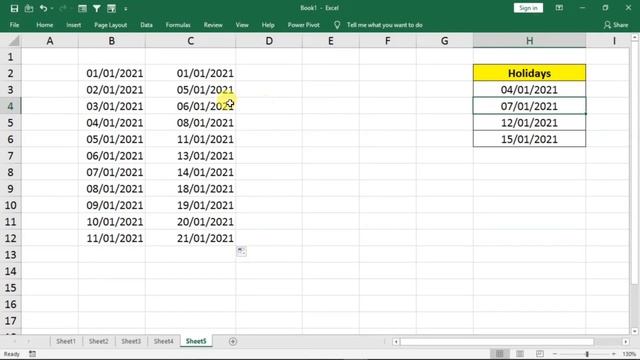Image resolution: width=640 pixels, height=360 pixels.
Task: Open Customize Quick Access Toolbar dropdown
Action: pos(126,9)
